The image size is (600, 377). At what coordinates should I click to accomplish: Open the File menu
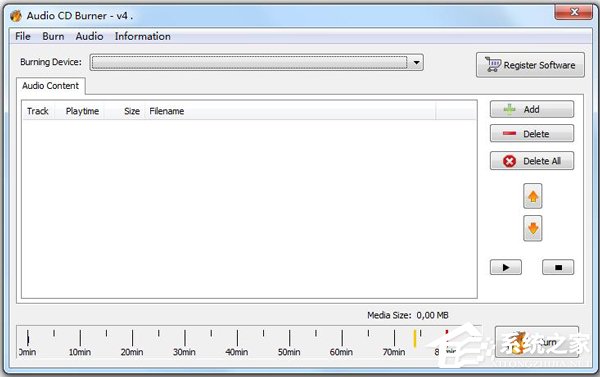point(23,36)
